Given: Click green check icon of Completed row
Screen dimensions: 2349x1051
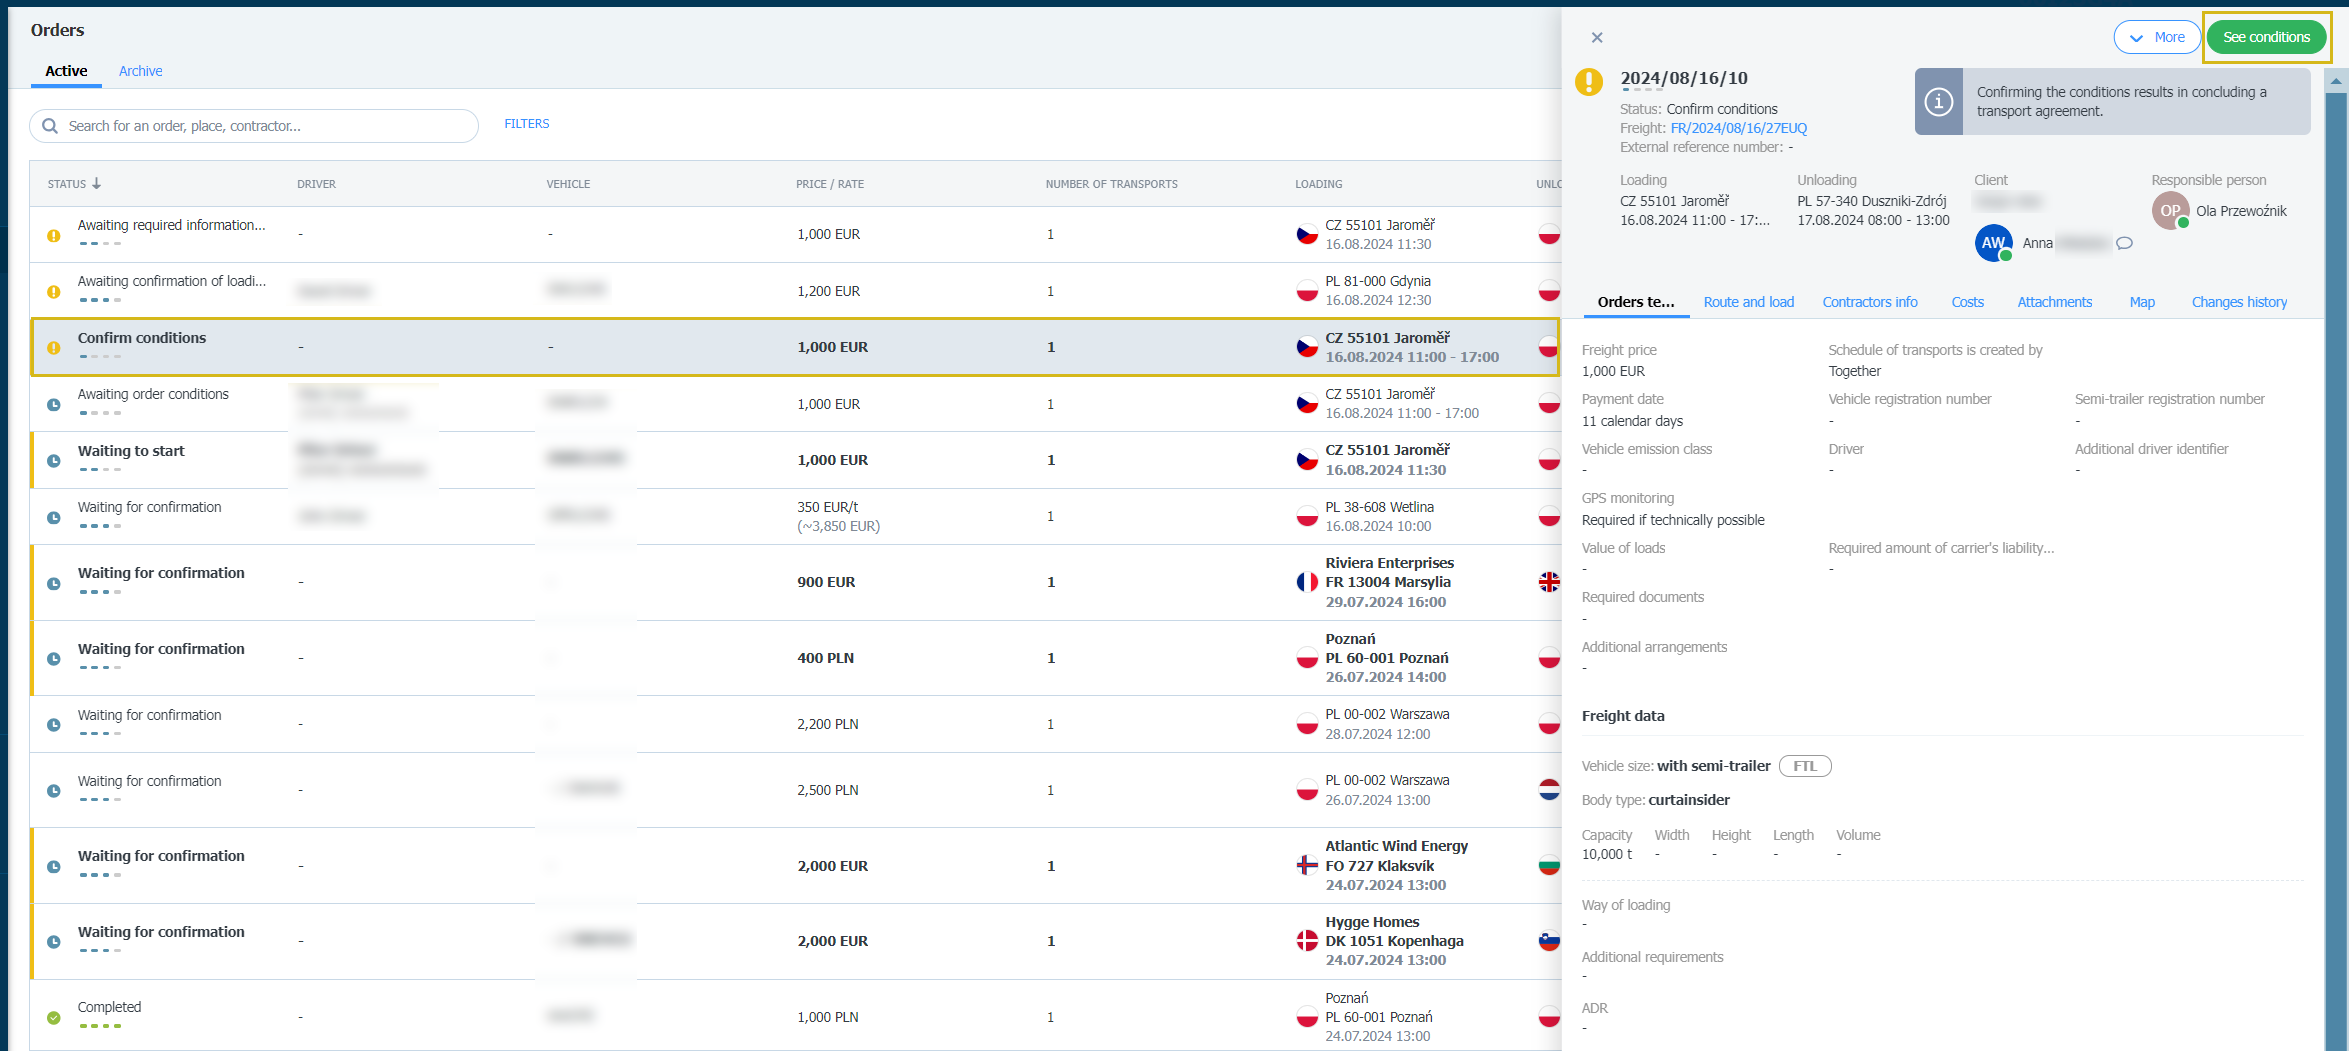Looking at the screenshot, I should (x=54, y=1018).
